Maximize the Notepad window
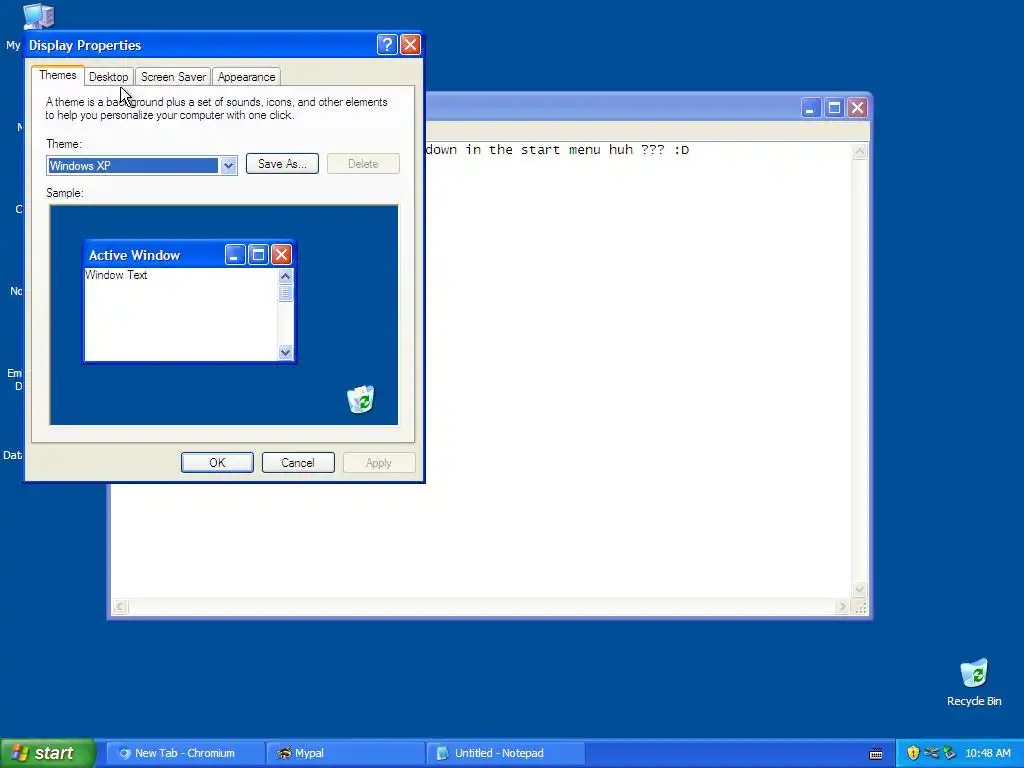Screen dimensions: 1024x768 tap(835, 108)
